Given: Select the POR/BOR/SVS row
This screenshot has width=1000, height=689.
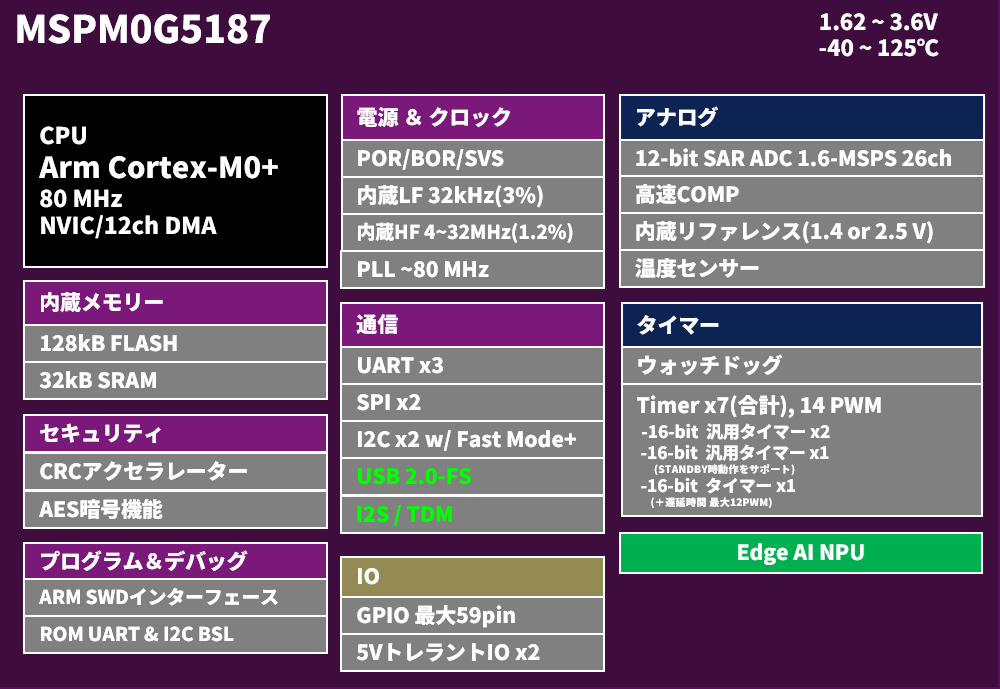Looking at the screenshot, I should [473, 158].
